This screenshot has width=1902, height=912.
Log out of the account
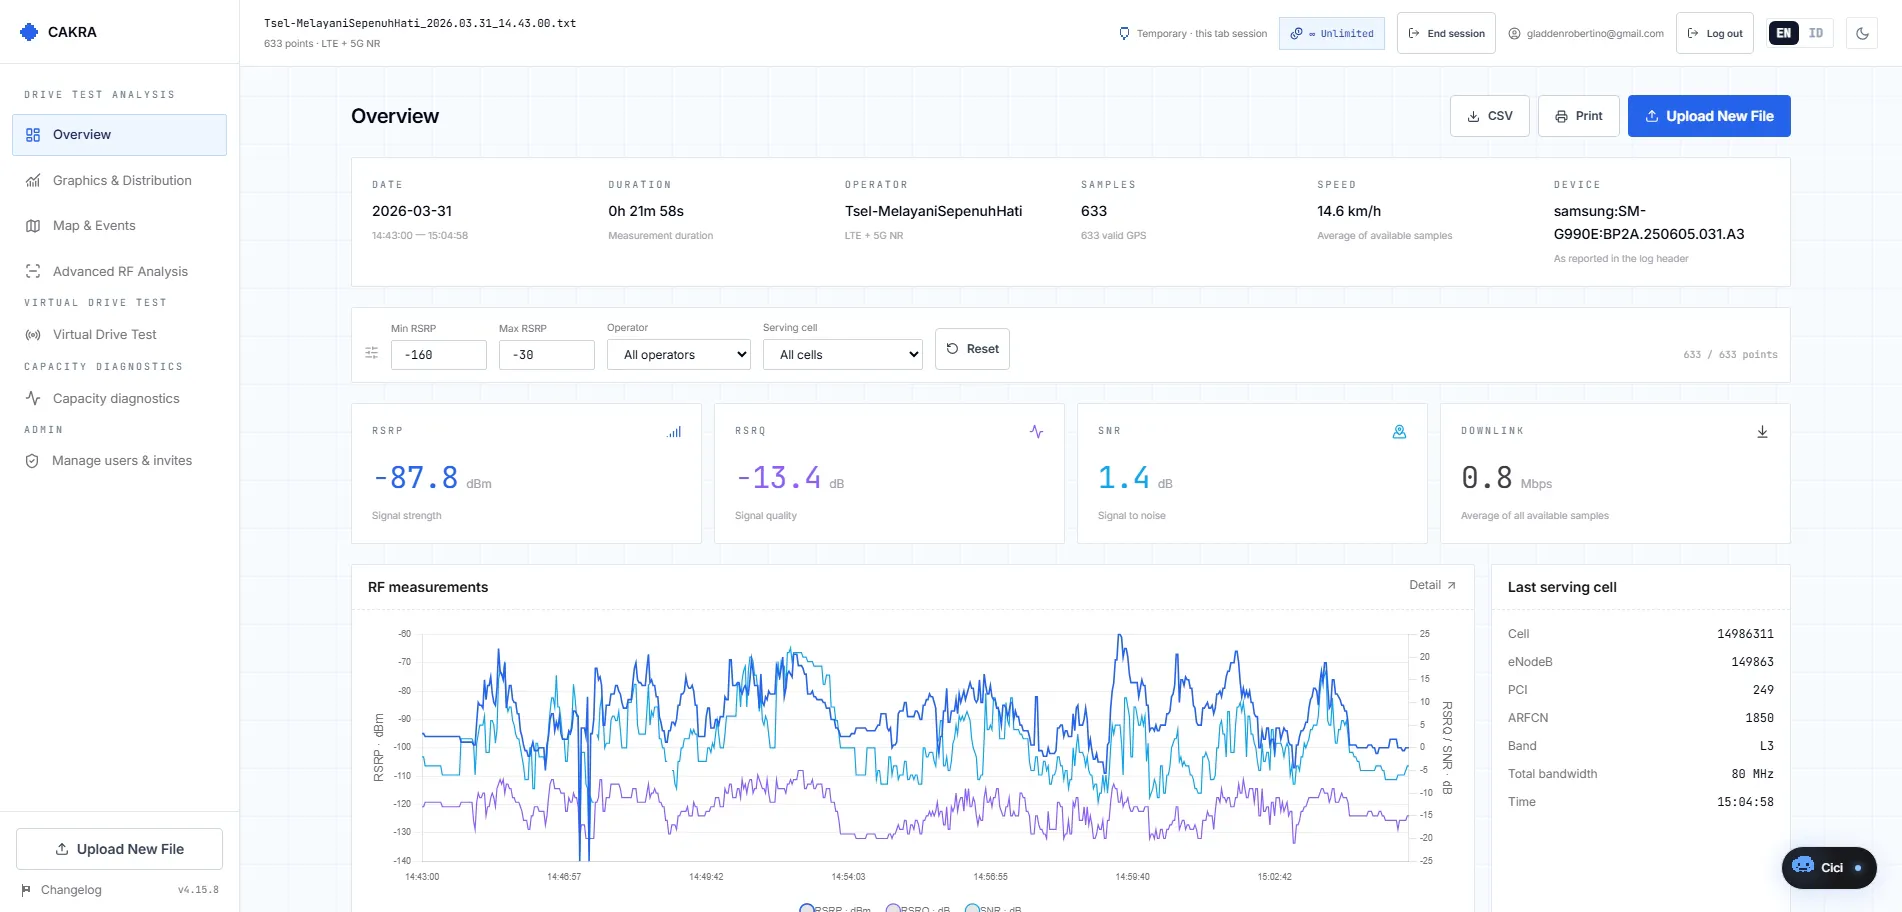[x=1715, y=33]
